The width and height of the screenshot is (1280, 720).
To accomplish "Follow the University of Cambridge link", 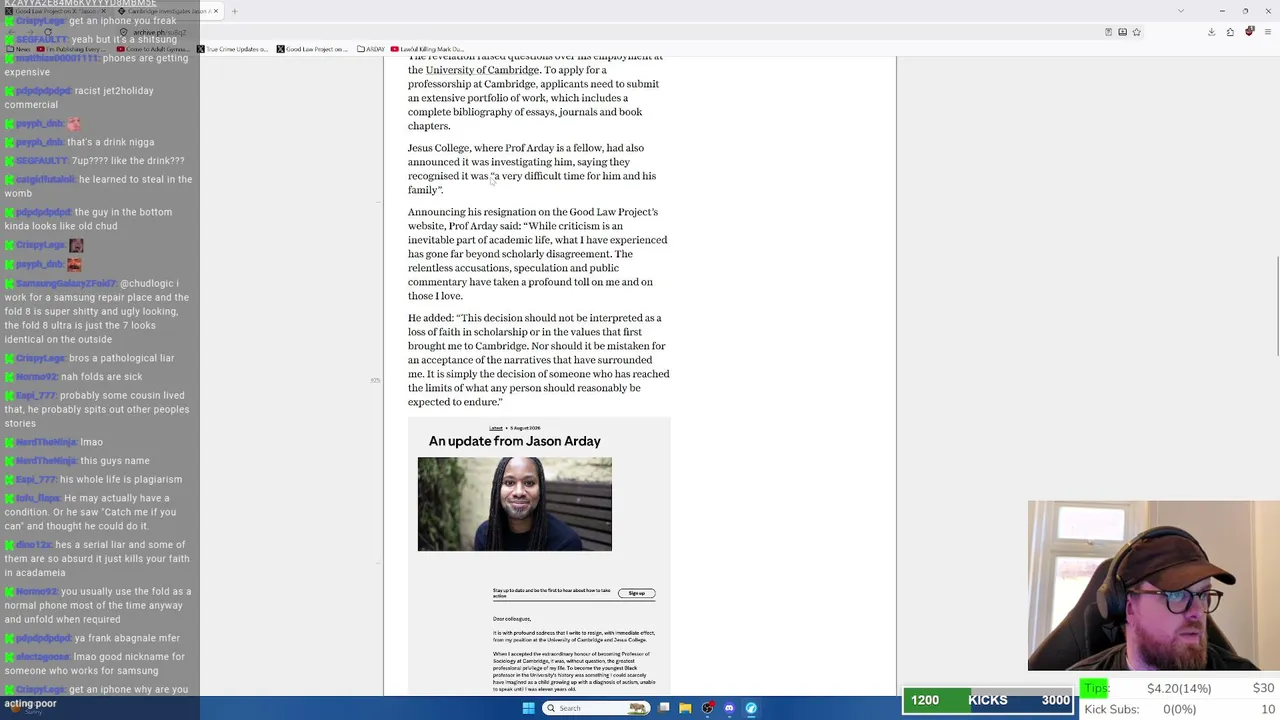I will coord(482,70).
